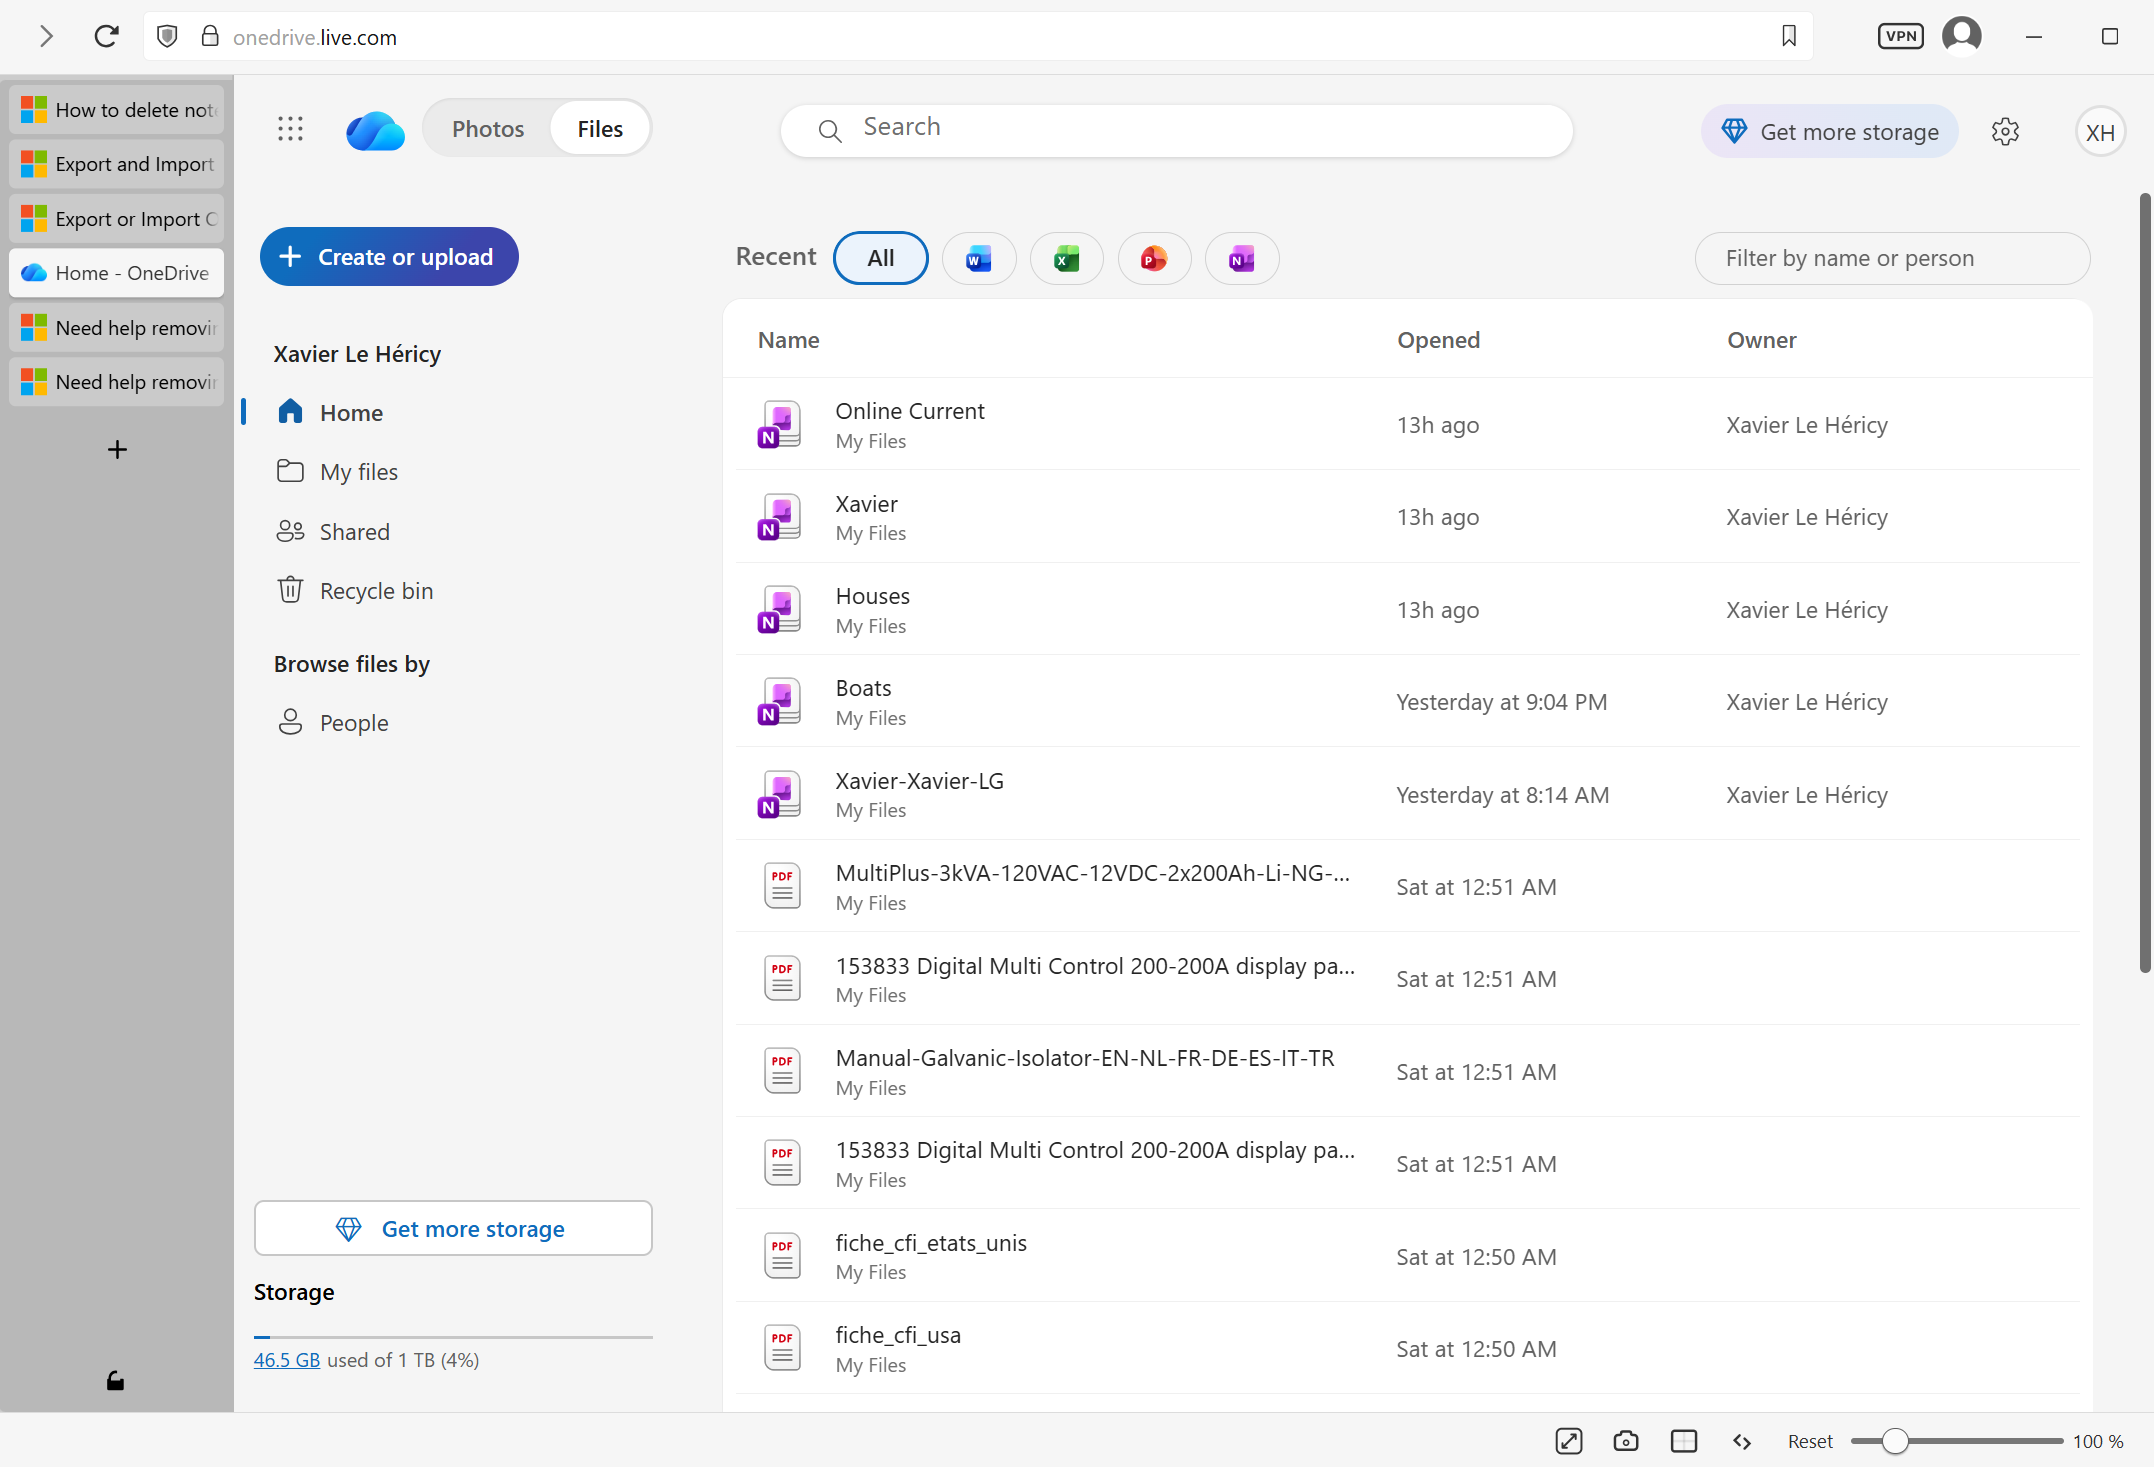Click the VPN badge in browser toolbar
The height and width of the screenshot is (1467, 2154).
pyautogui.click(x=1900, y=37)
